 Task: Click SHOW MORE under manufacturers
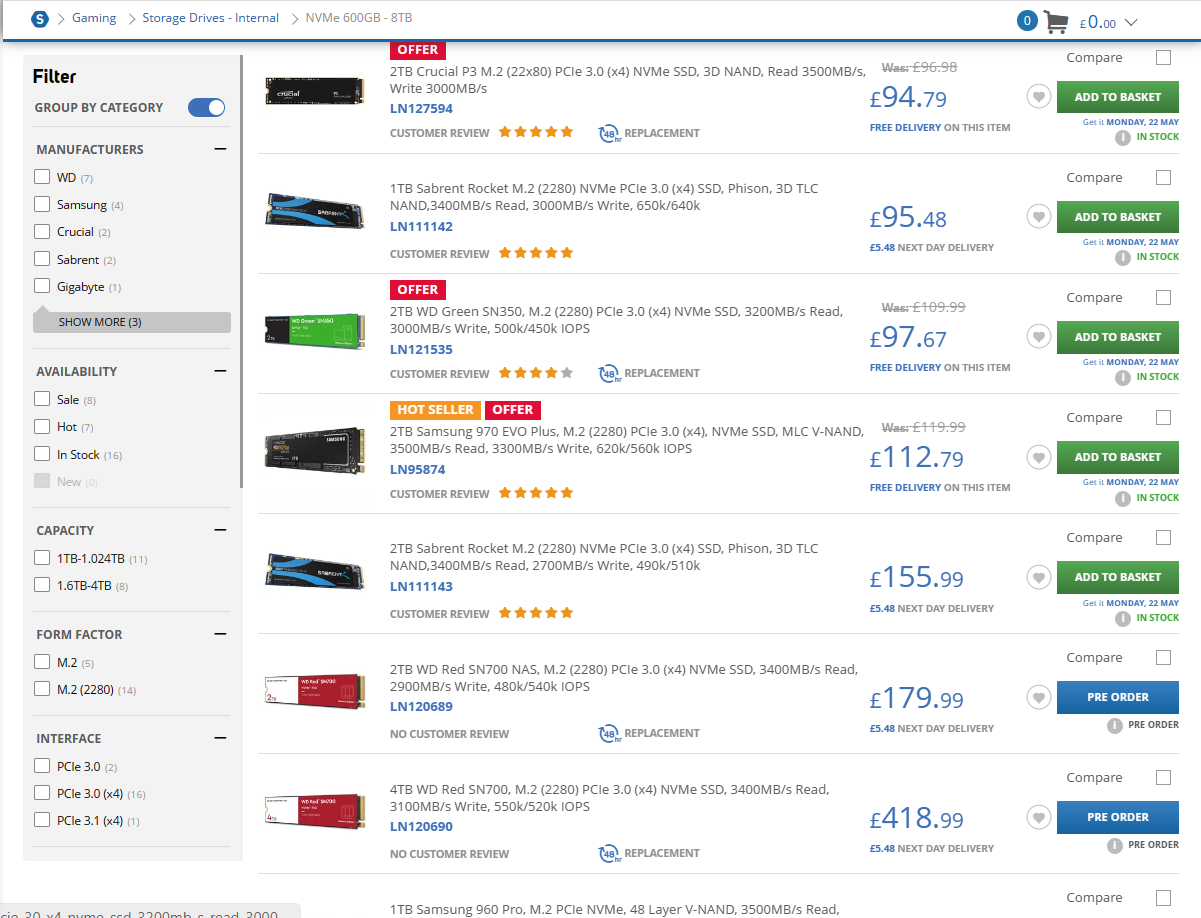coord(131,321)
